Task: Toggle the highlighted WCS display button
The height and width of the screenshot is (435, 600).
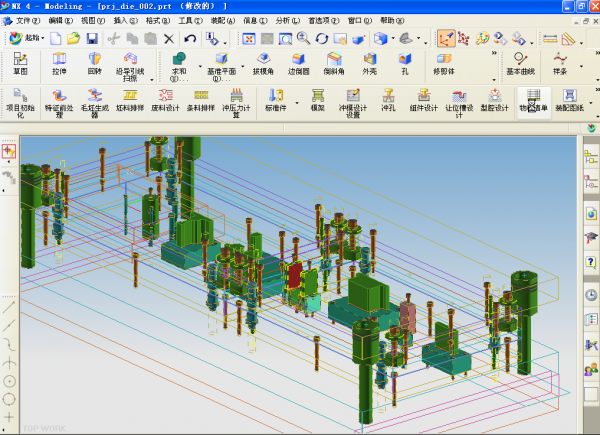Action: pyautogui.click(x=446, y=38)
